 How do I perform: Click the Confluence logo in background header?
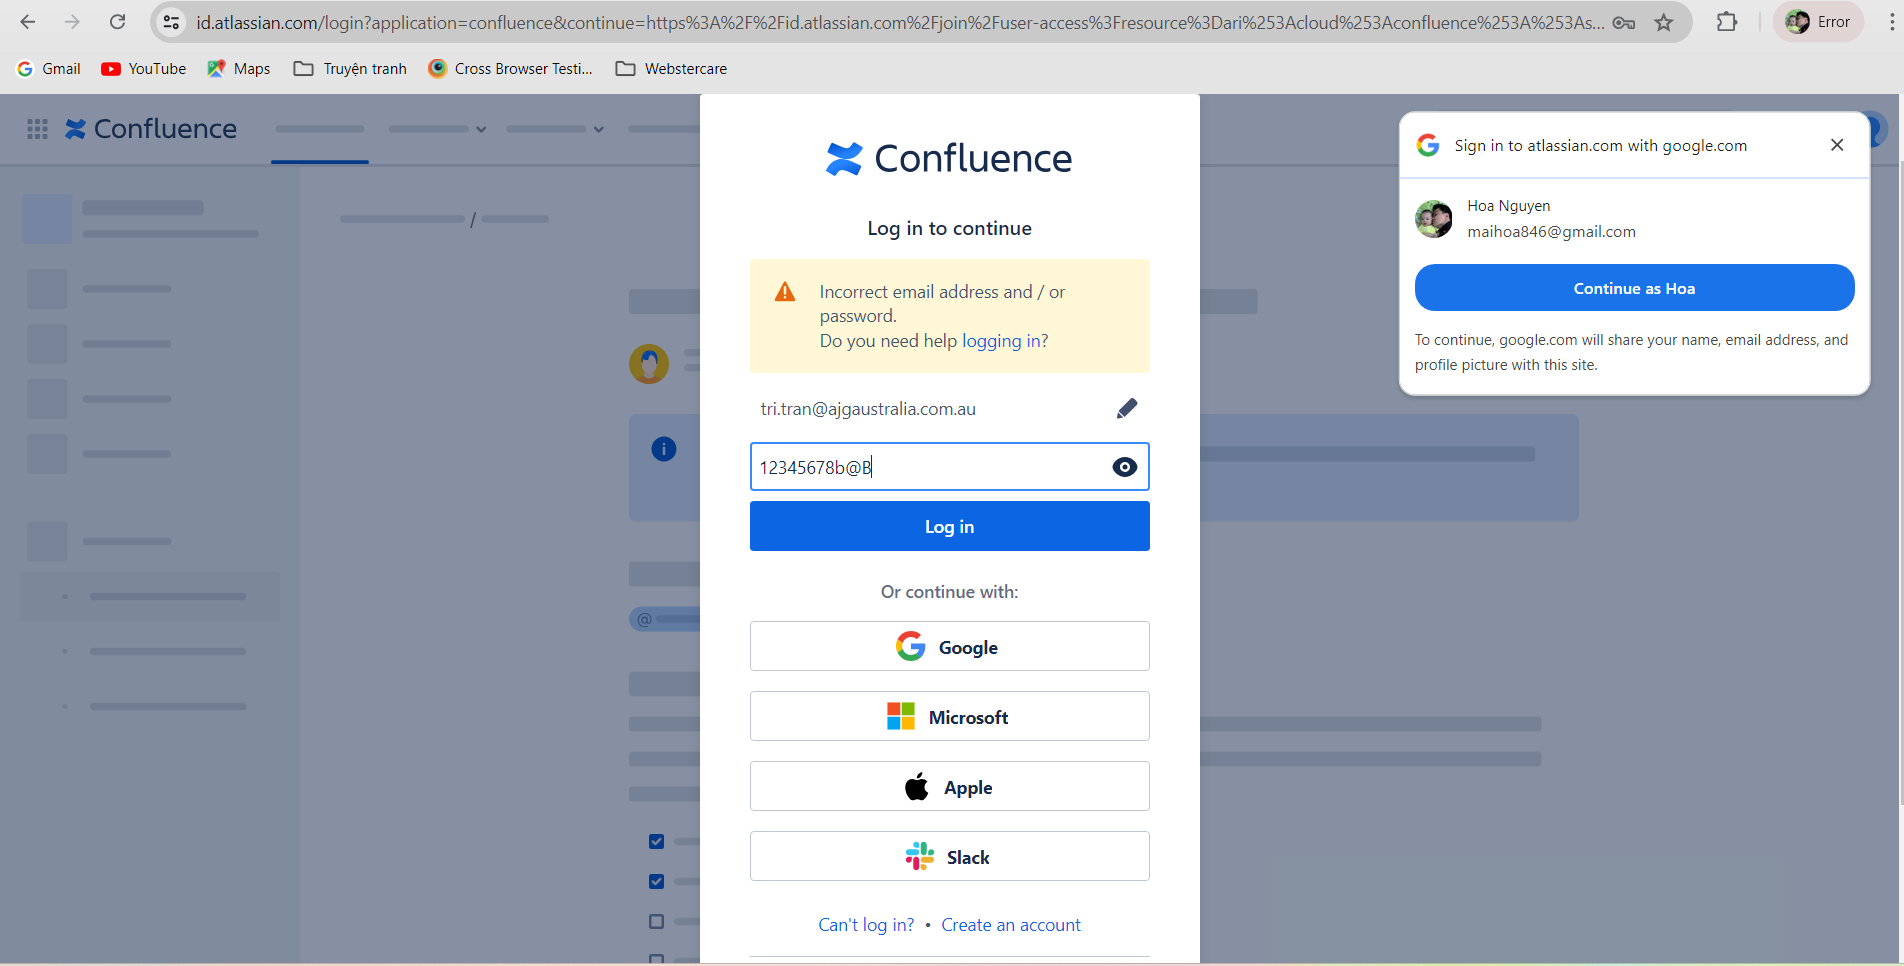click(151, 129)
